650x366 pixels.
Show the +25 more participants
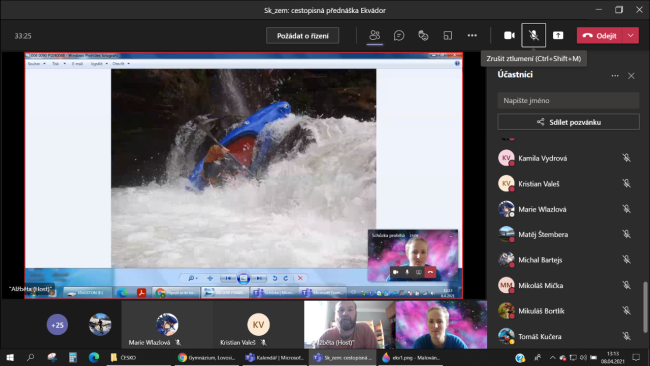pos(57,325)
